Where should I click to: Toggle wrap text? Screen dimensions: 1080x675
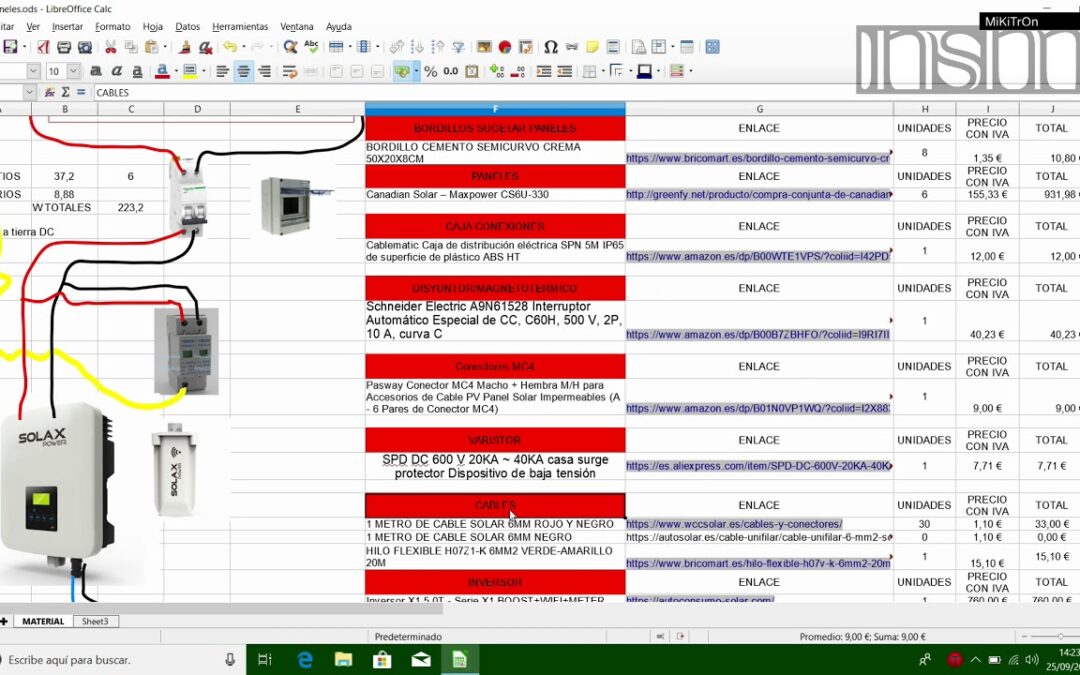point(289,71)
